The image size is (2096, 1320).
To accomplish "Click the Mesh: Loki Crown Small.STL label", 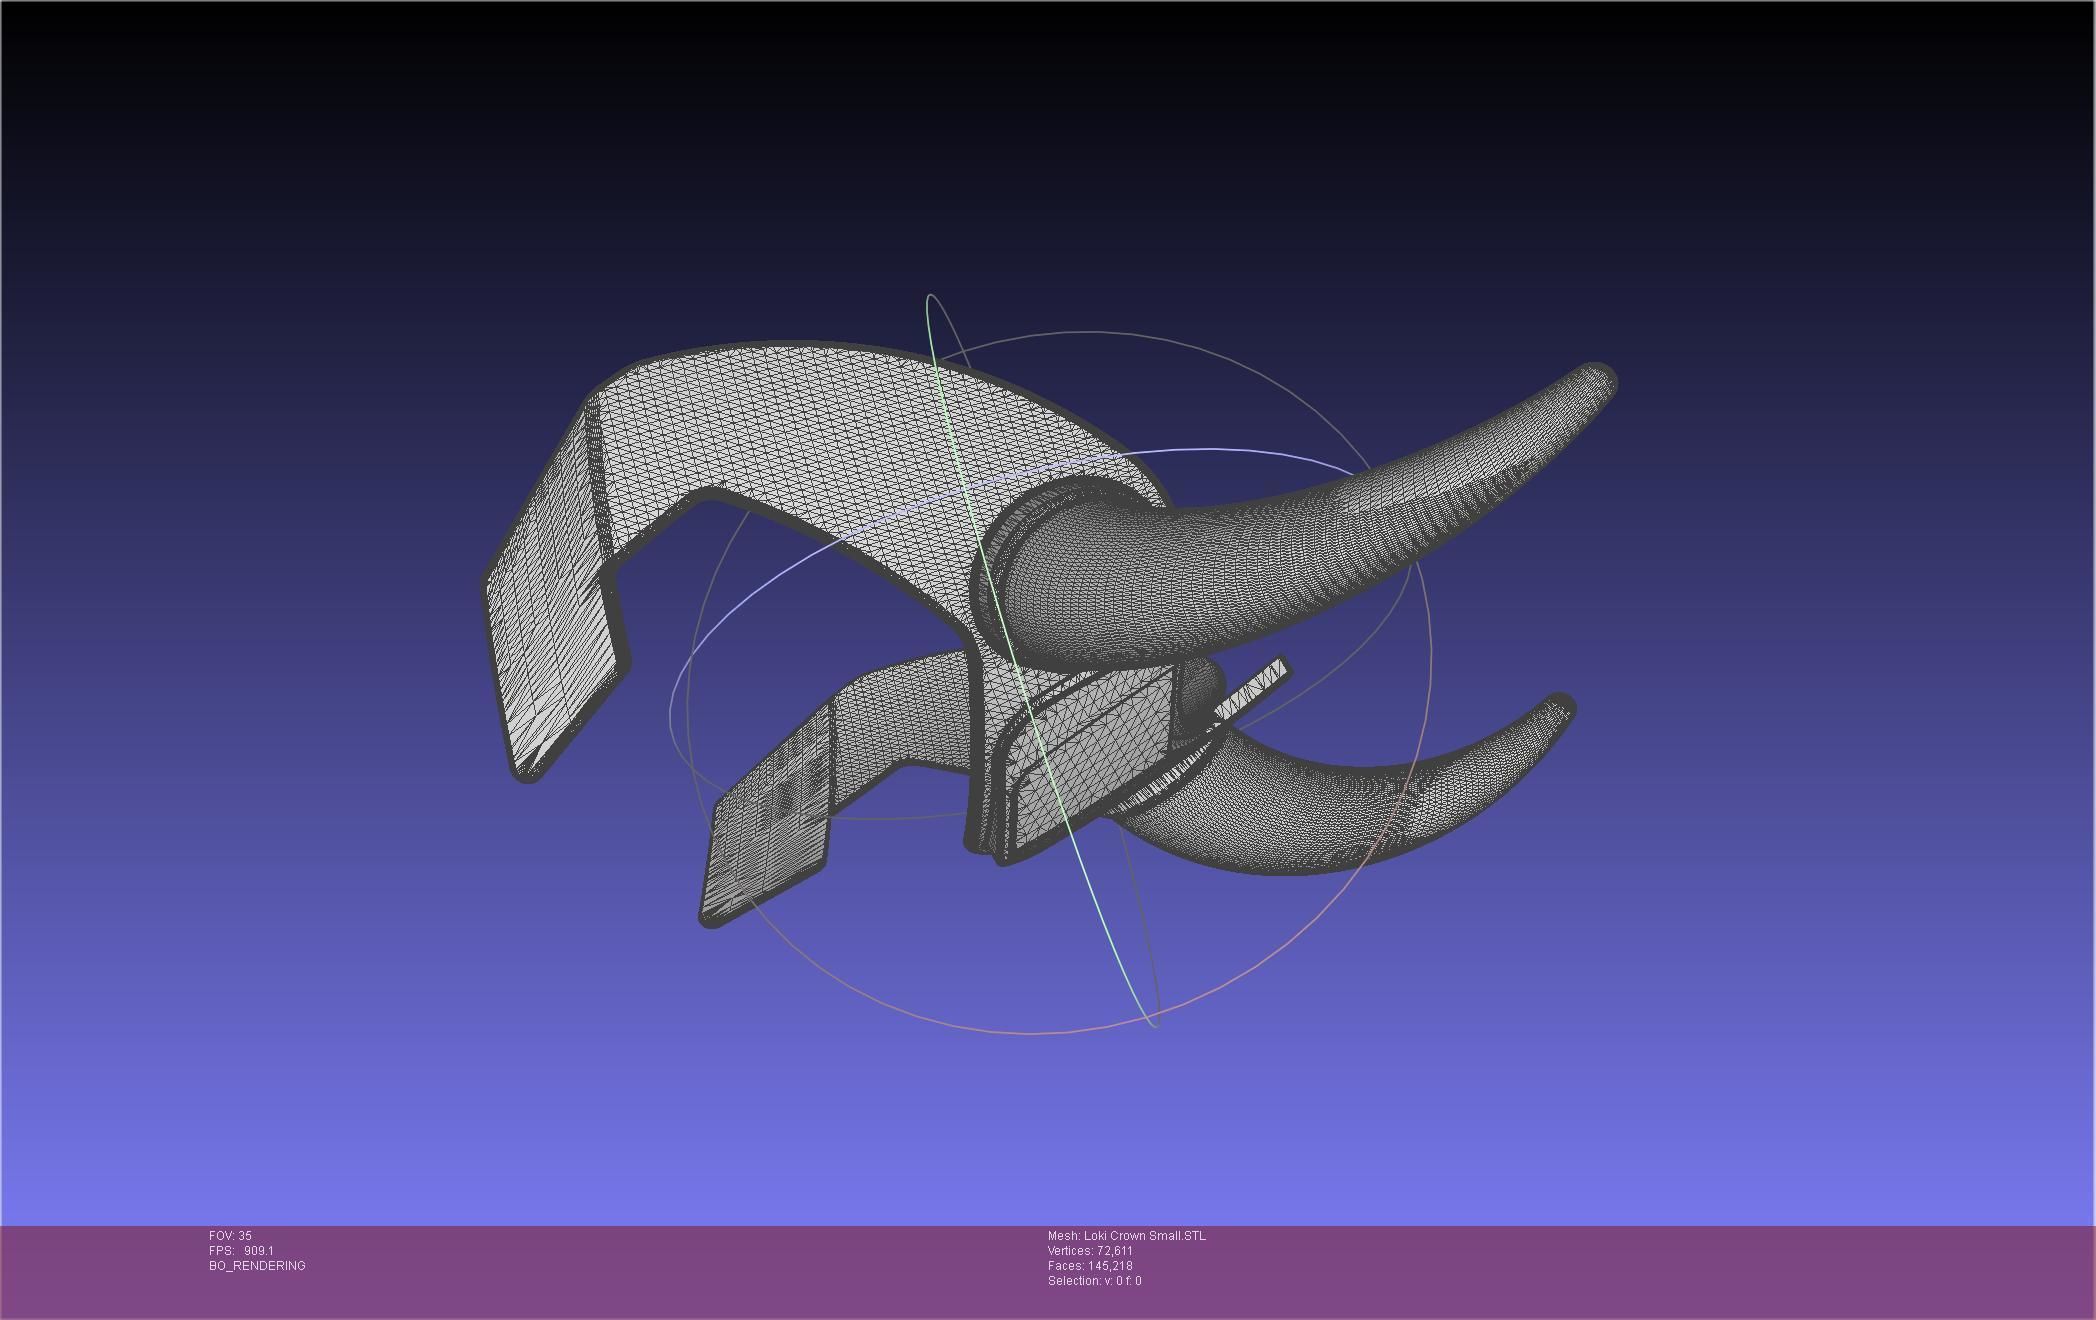I will 1127,1236.
